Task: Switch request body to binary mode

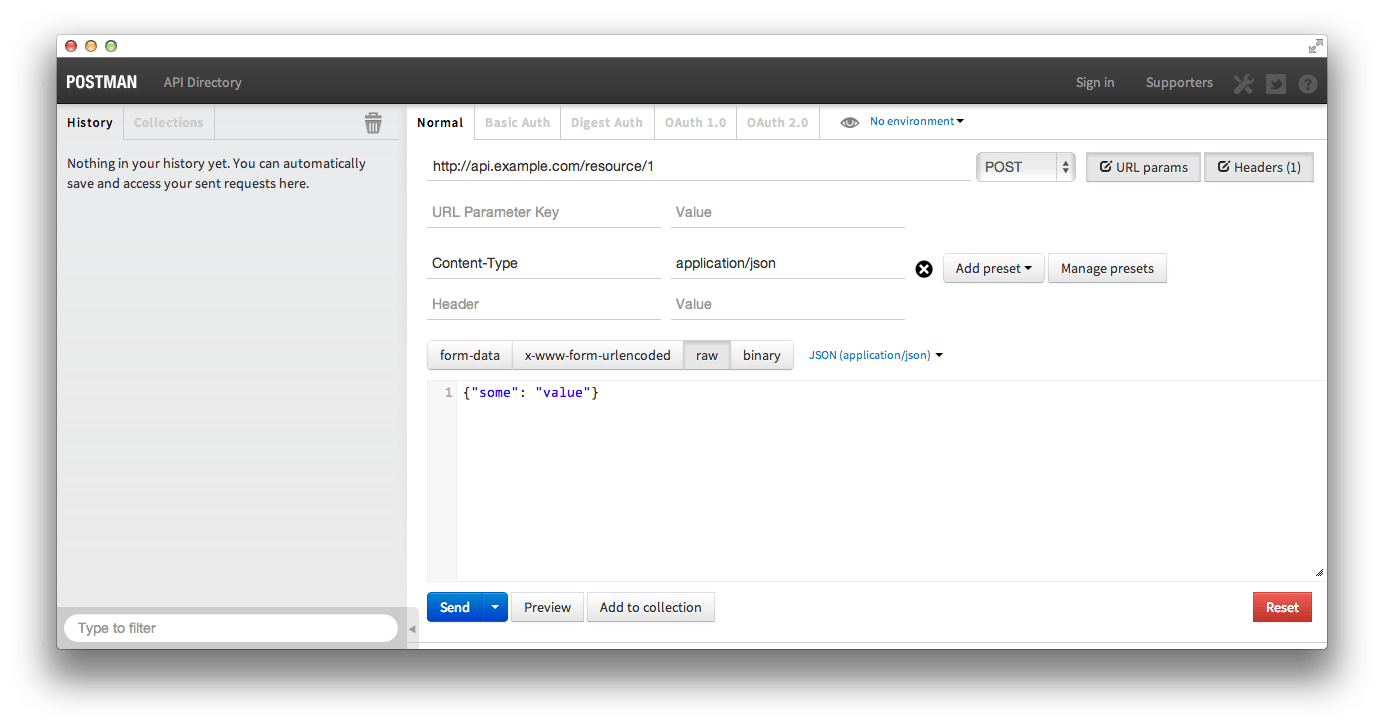Action: click(761, 355)
